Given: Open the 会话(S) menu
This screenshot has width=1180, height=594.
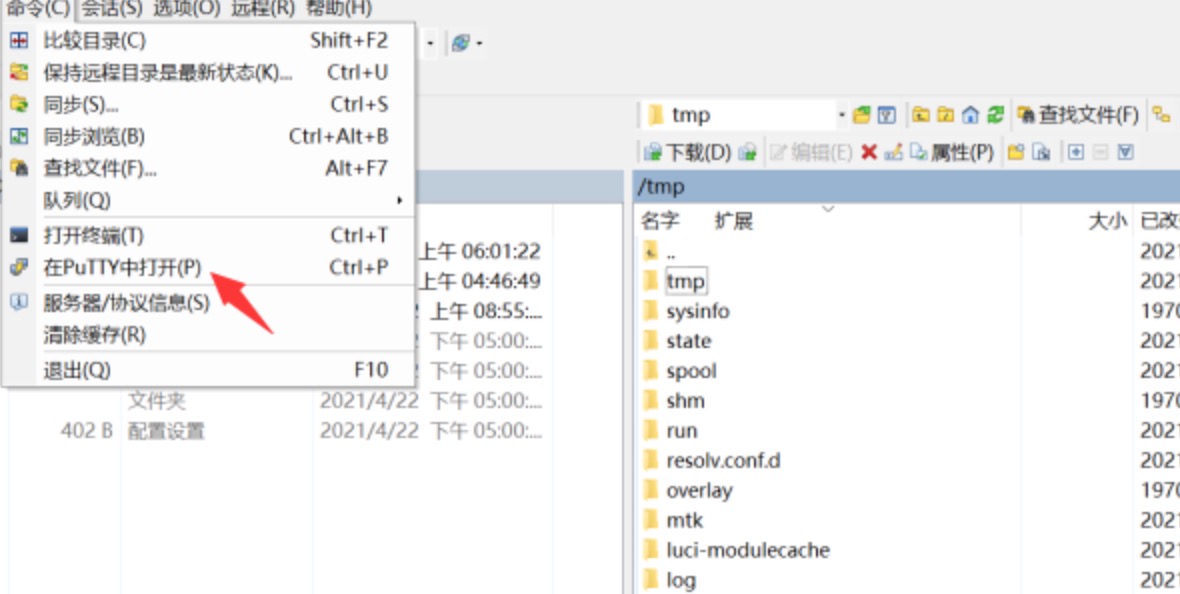Looking at the screenshot, I should 111,9.
